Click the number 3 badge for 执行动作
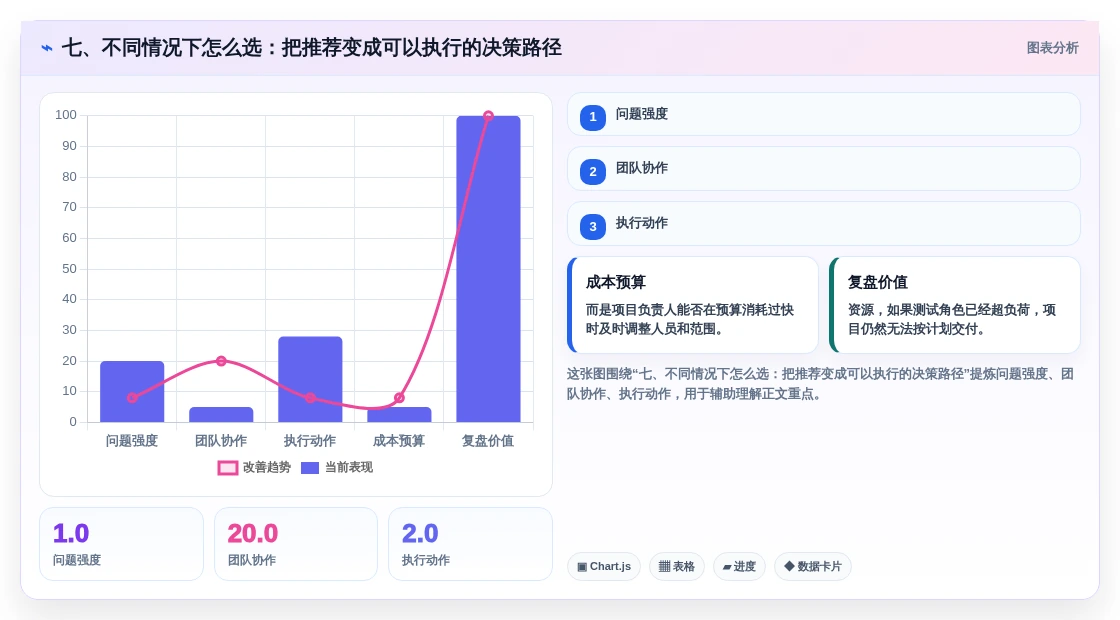The width and height of the screenshot is (1120, 620). tap(593, 226)
